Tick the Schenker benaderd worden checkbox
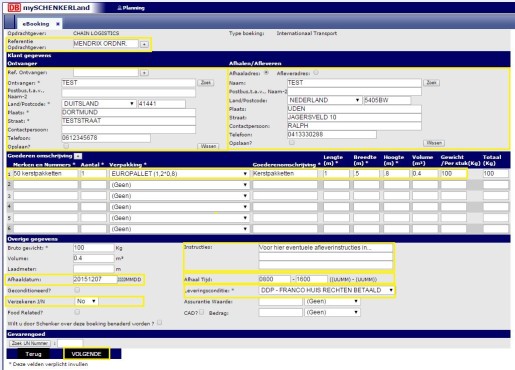The width and height of the screenshot is (515, 370). point(159,323)
